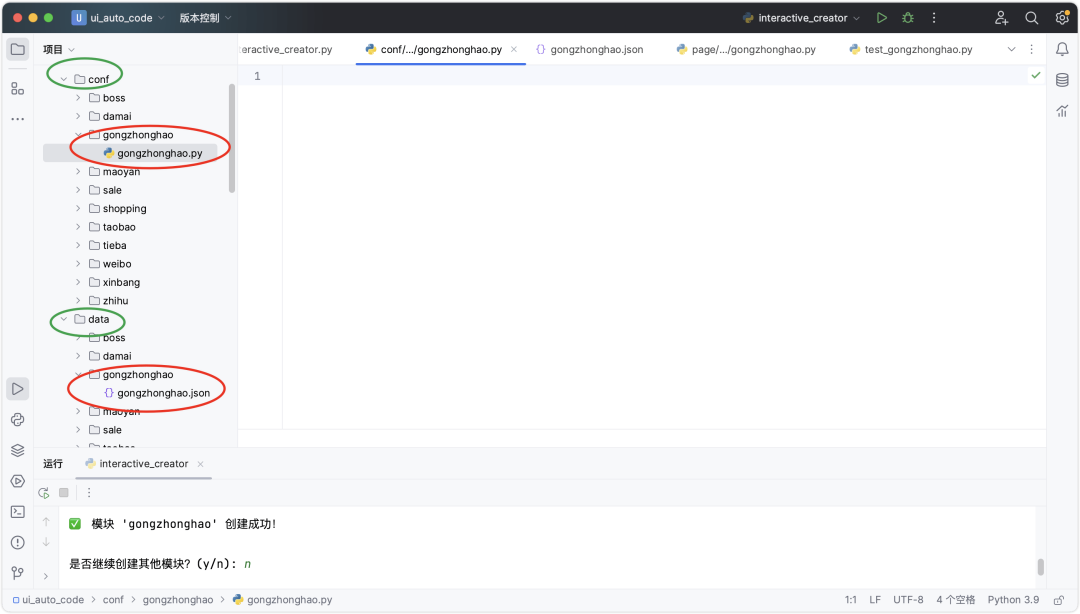Expand the xinbang folder
The width and height of the screenshot is (1080, 614).
pos(79,283)
